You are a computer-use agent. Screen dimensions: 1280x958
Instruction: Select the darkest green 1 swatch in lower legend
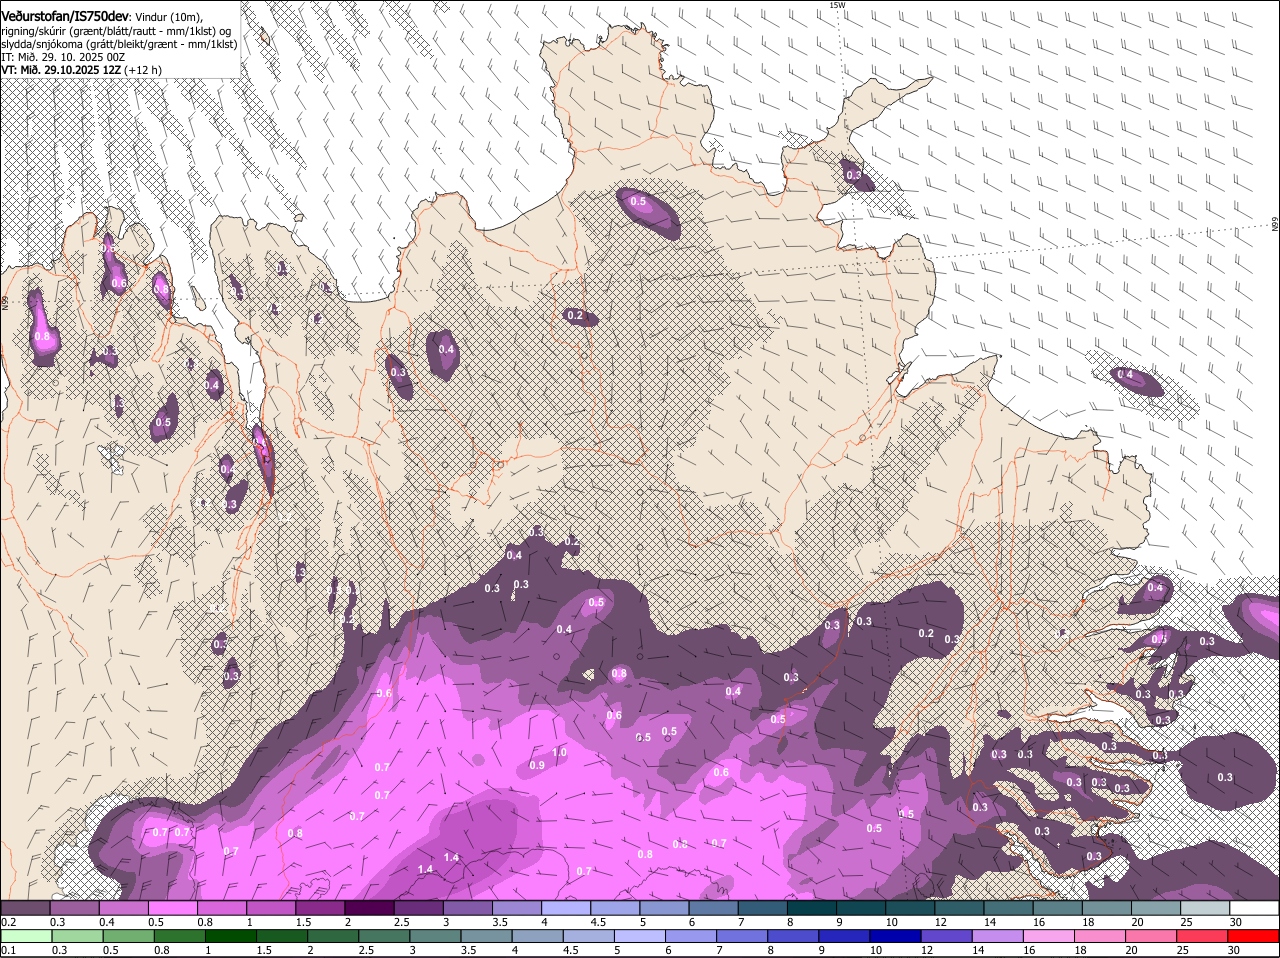[x=230, y=935]
